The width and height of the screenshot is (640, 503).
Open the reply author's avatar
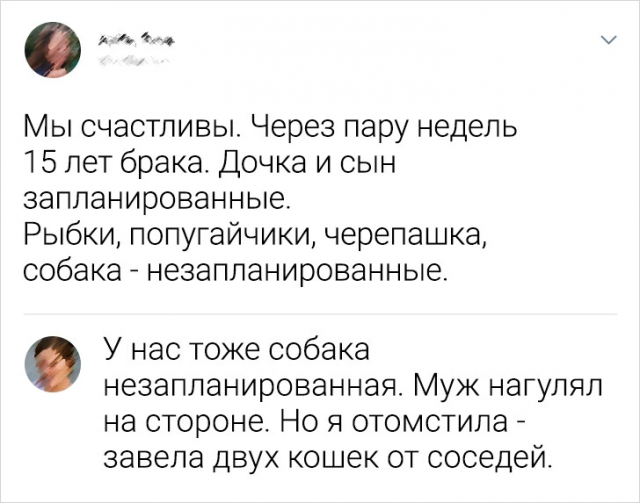pos(53,364)
